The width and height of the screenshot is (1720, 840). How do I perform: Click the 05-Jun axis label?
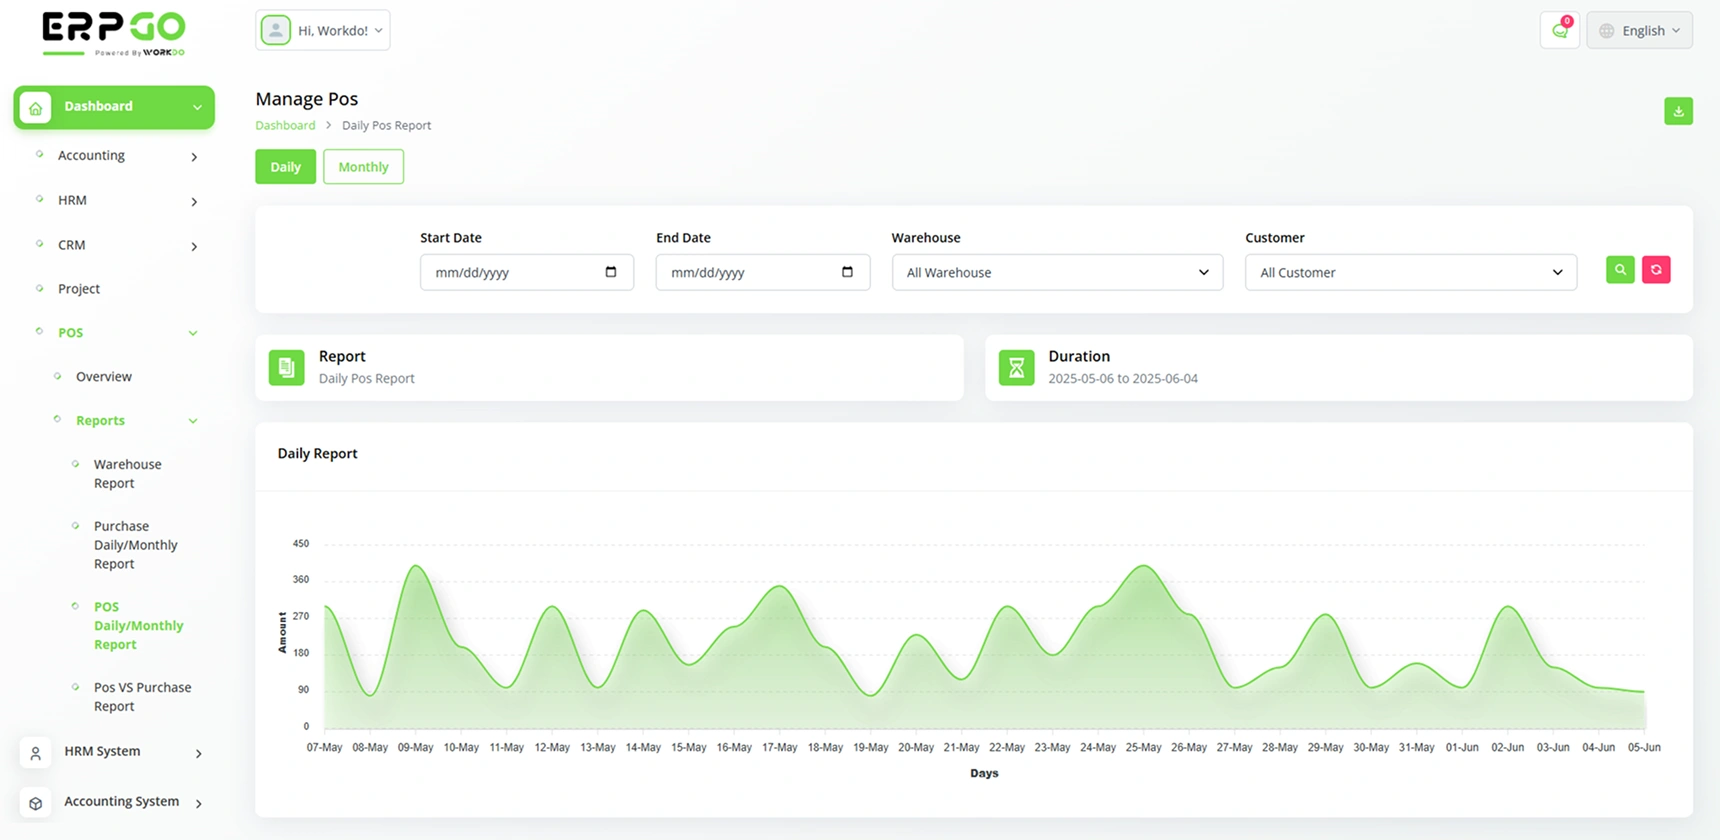[x=1644, y=747]
